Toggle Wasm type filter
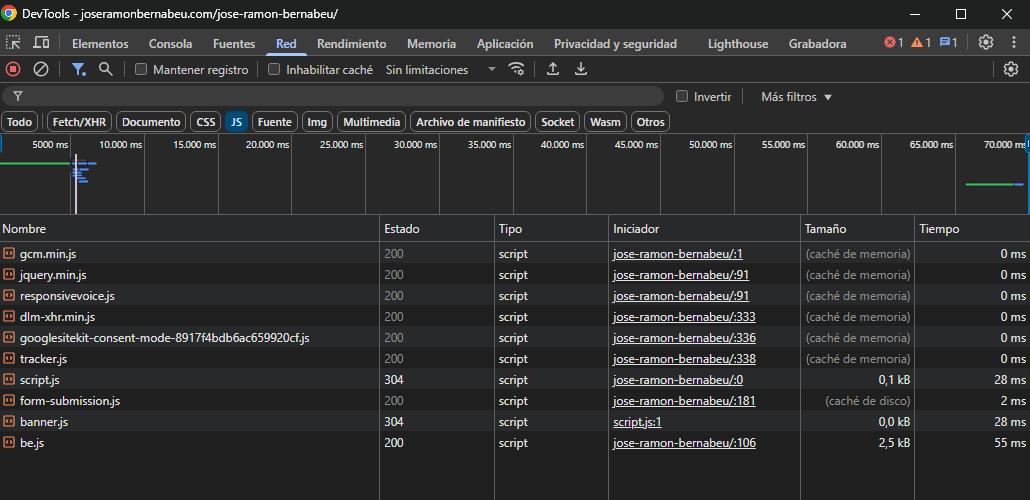 605,122
